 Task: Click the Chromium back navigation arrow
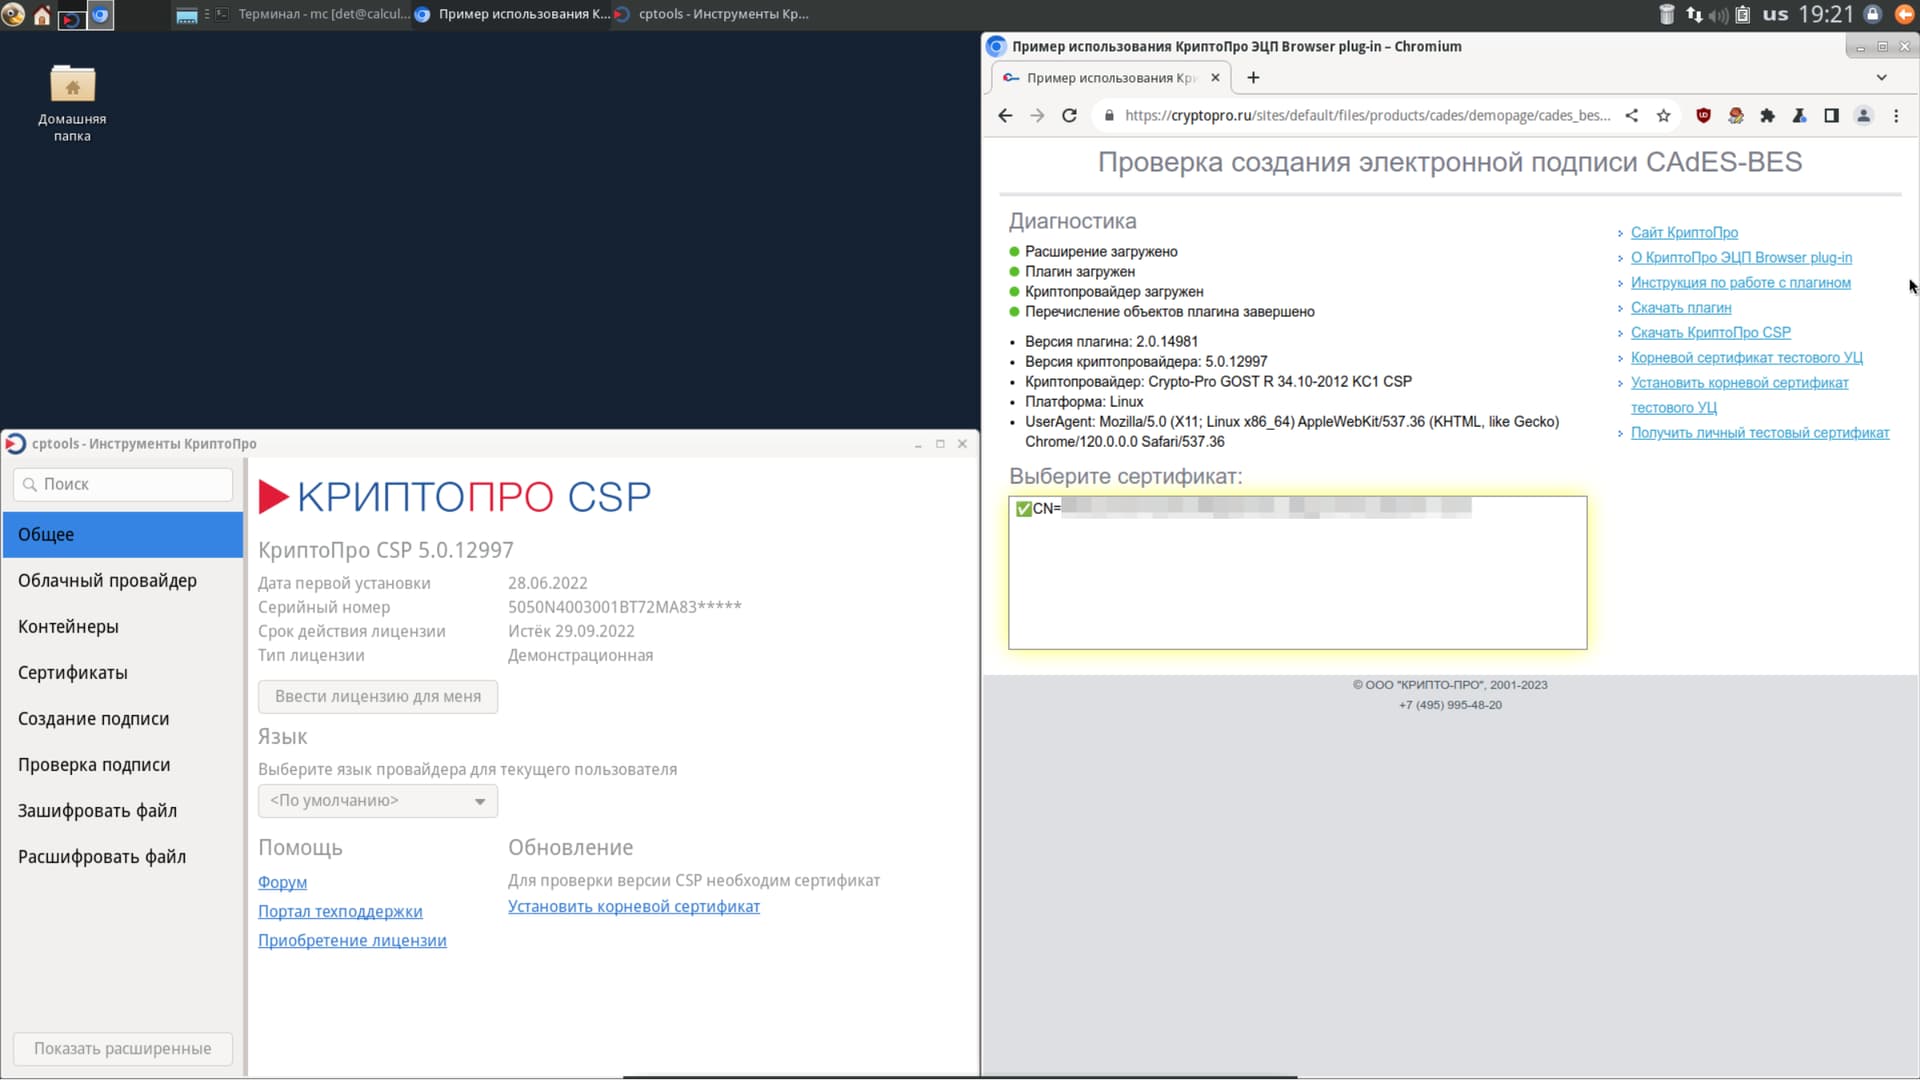tap(1005, 116)
